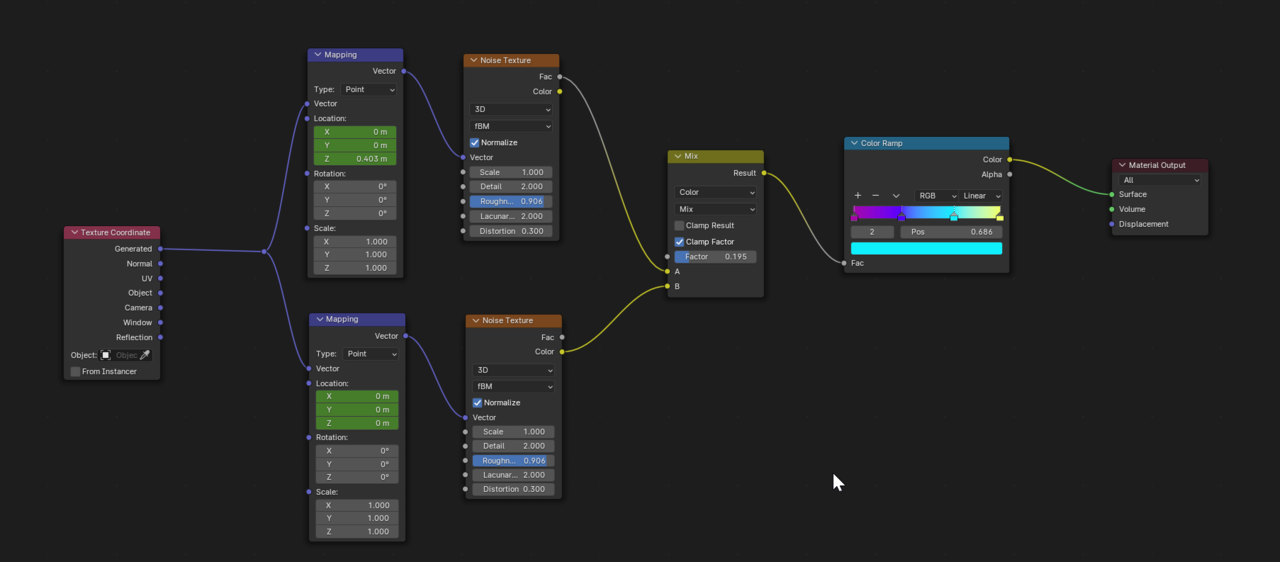Click the Camera output socket
The width and height of the screenshot is (1280, 562).
tap(160, 308)
